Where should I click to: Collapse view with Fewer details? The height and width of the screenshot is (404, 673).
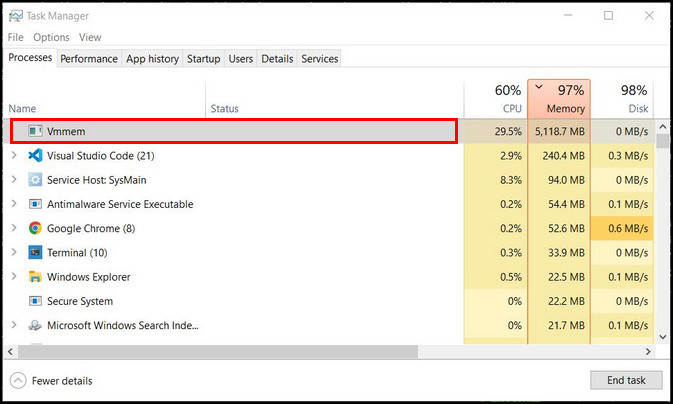(x=52, y=381)
